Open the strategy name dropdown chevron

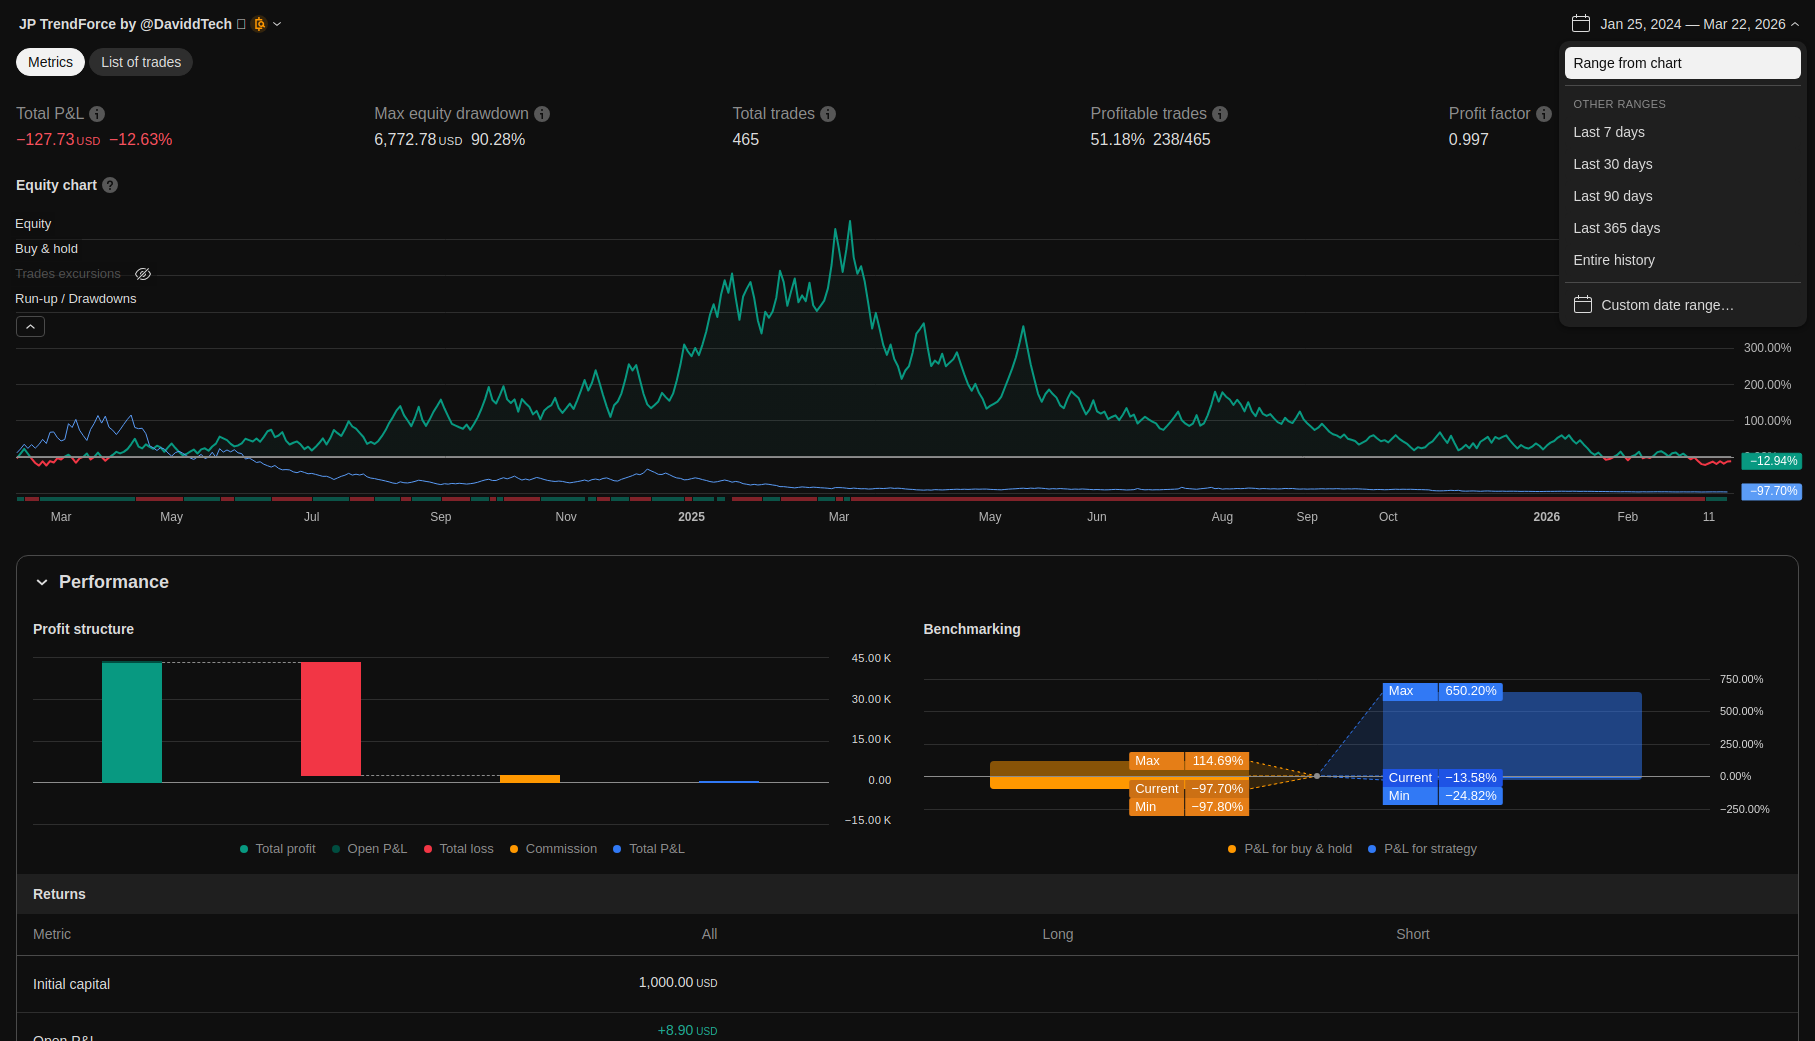[x=277, y=24]
